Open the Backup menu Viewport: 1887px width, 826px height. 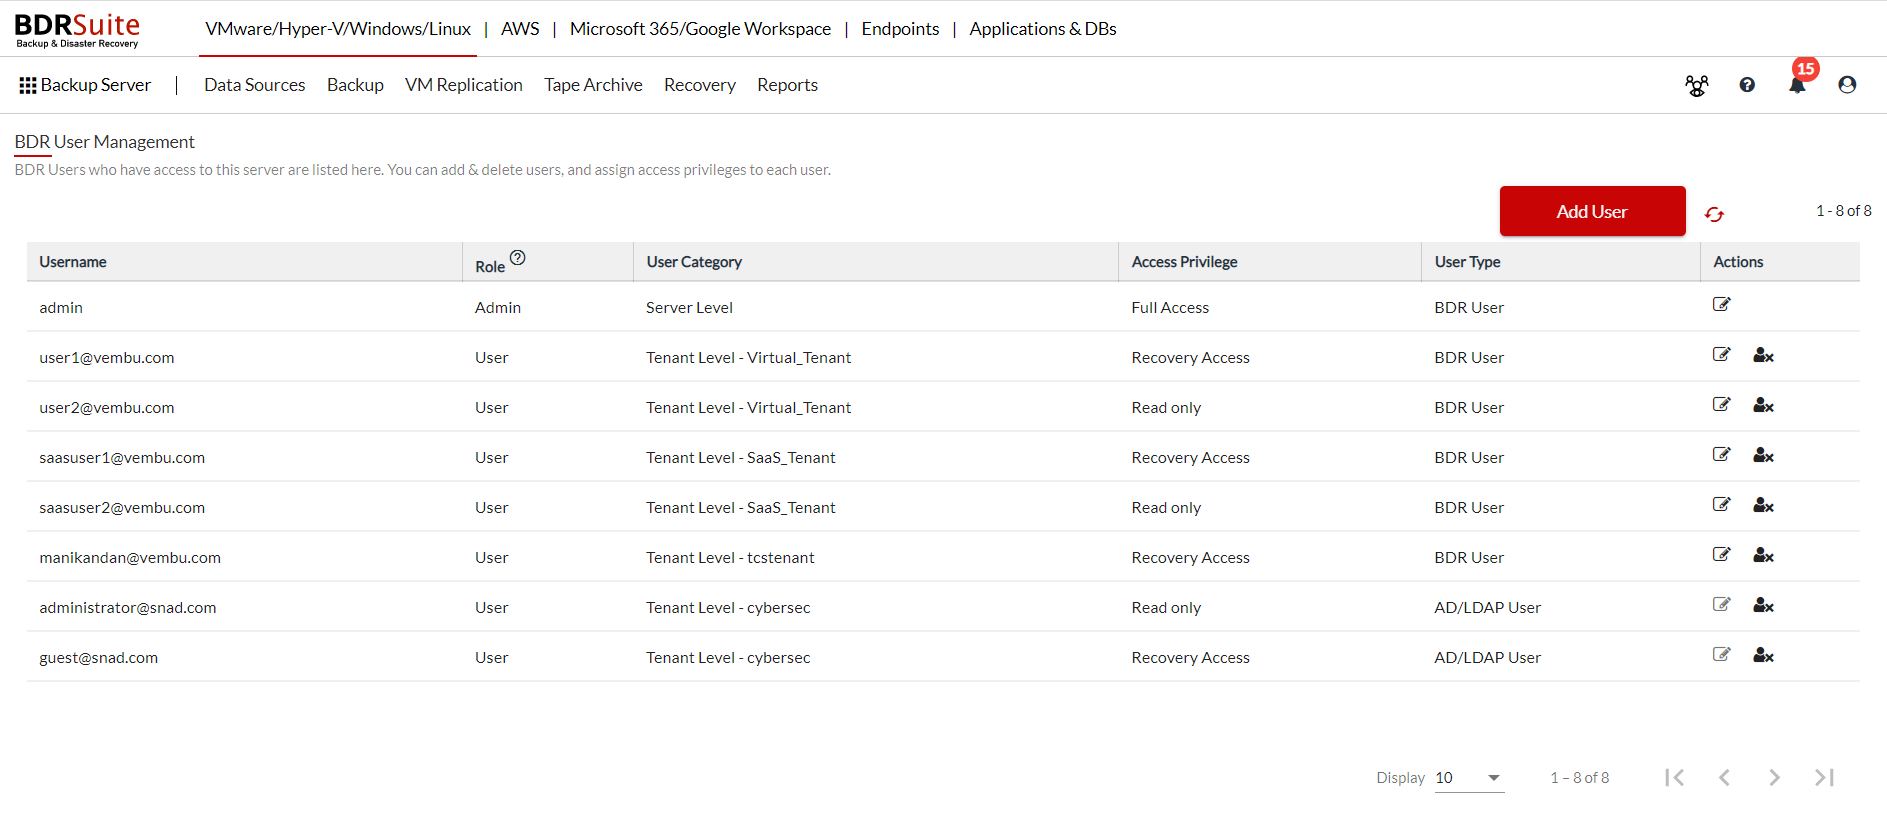355,85
